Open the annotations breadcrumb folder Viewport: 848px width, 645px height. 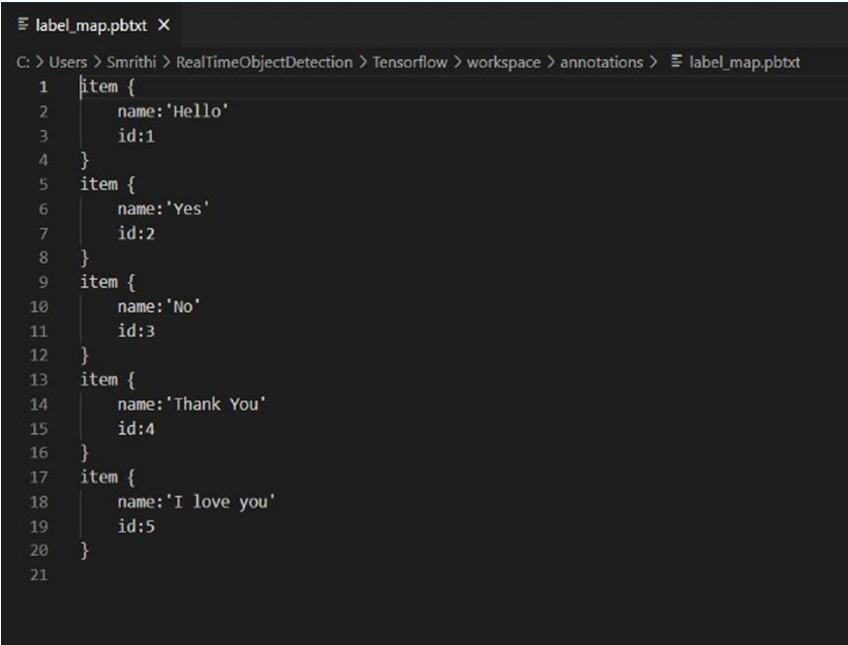(601, 62)
